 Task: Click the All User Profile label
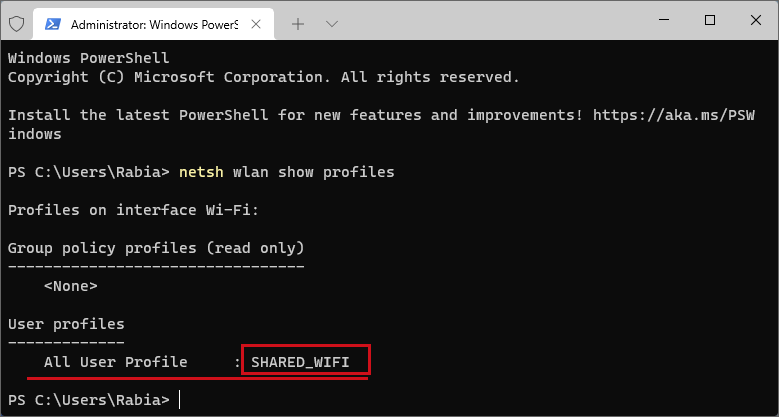click(116, 362)
